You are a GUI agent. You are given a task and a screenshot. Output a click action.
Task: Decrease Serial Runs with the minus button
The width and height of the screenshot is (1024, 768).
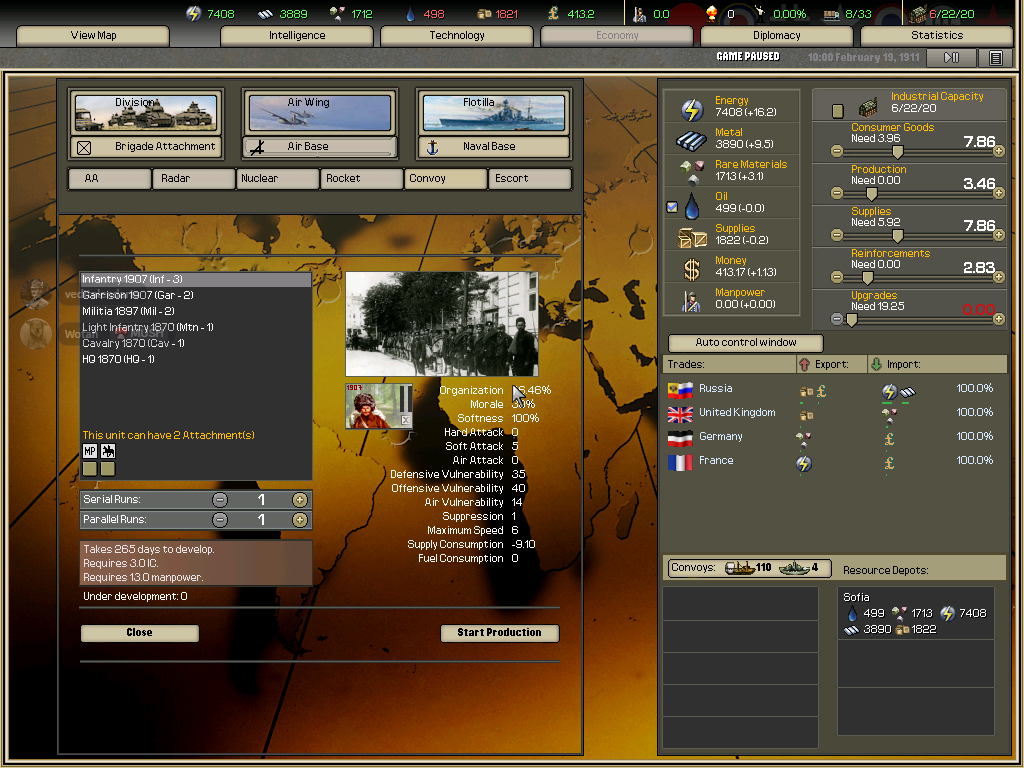[x=220, y=500]
